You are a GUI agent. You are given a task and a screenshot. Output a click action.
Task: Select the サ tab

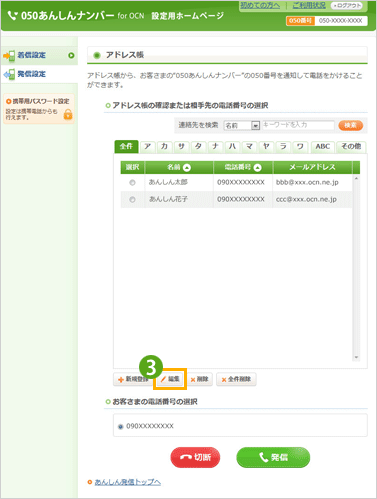point(181,147)
